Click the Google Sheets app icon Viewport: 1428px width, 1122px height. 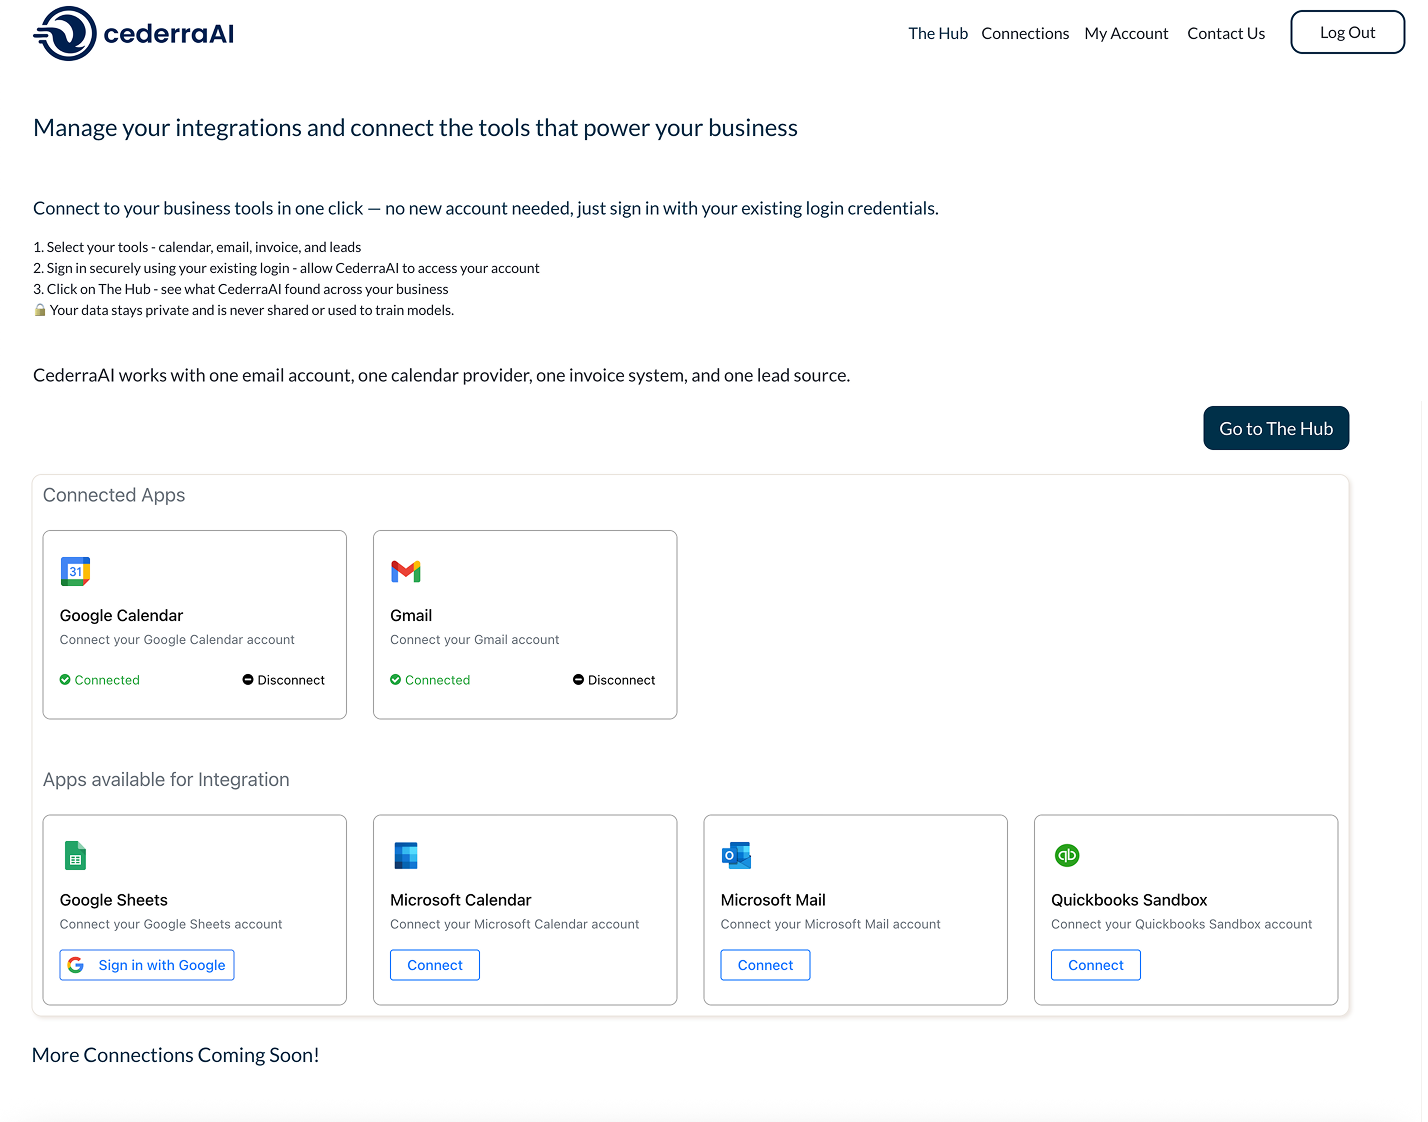(x=75, y=856)
